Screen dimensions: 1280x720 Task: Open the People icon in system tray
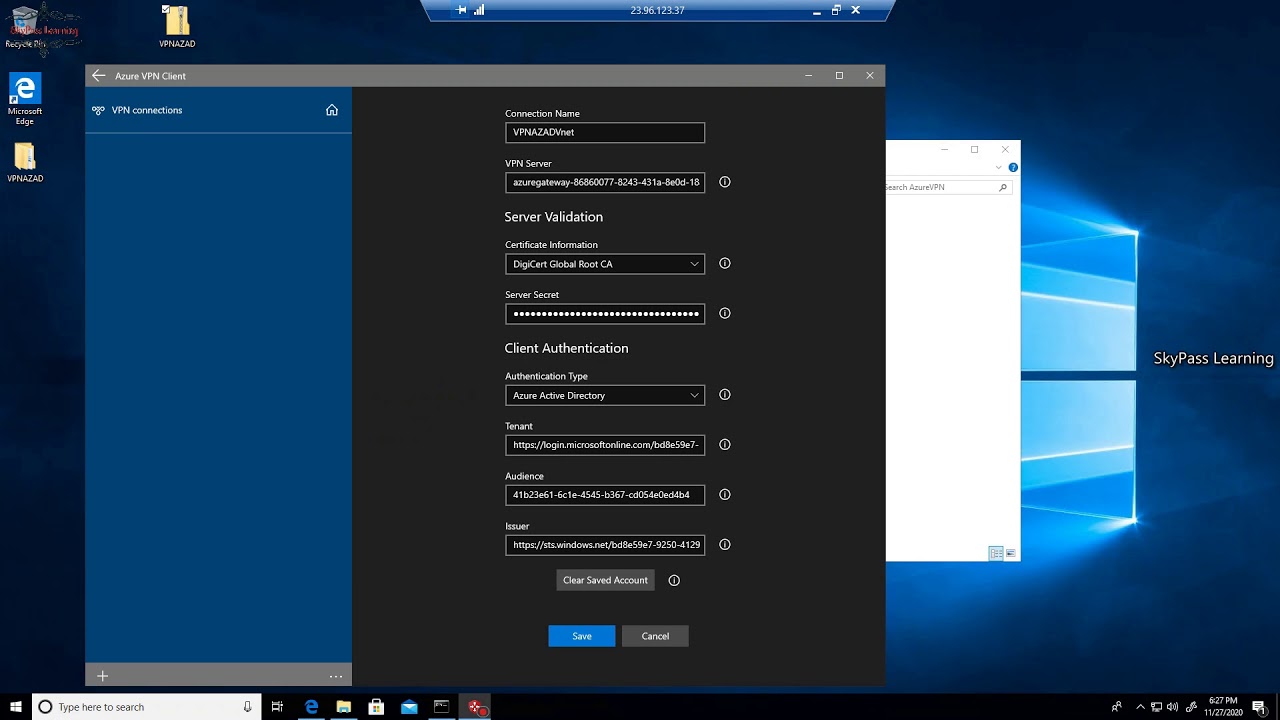tap(1117, 707)
